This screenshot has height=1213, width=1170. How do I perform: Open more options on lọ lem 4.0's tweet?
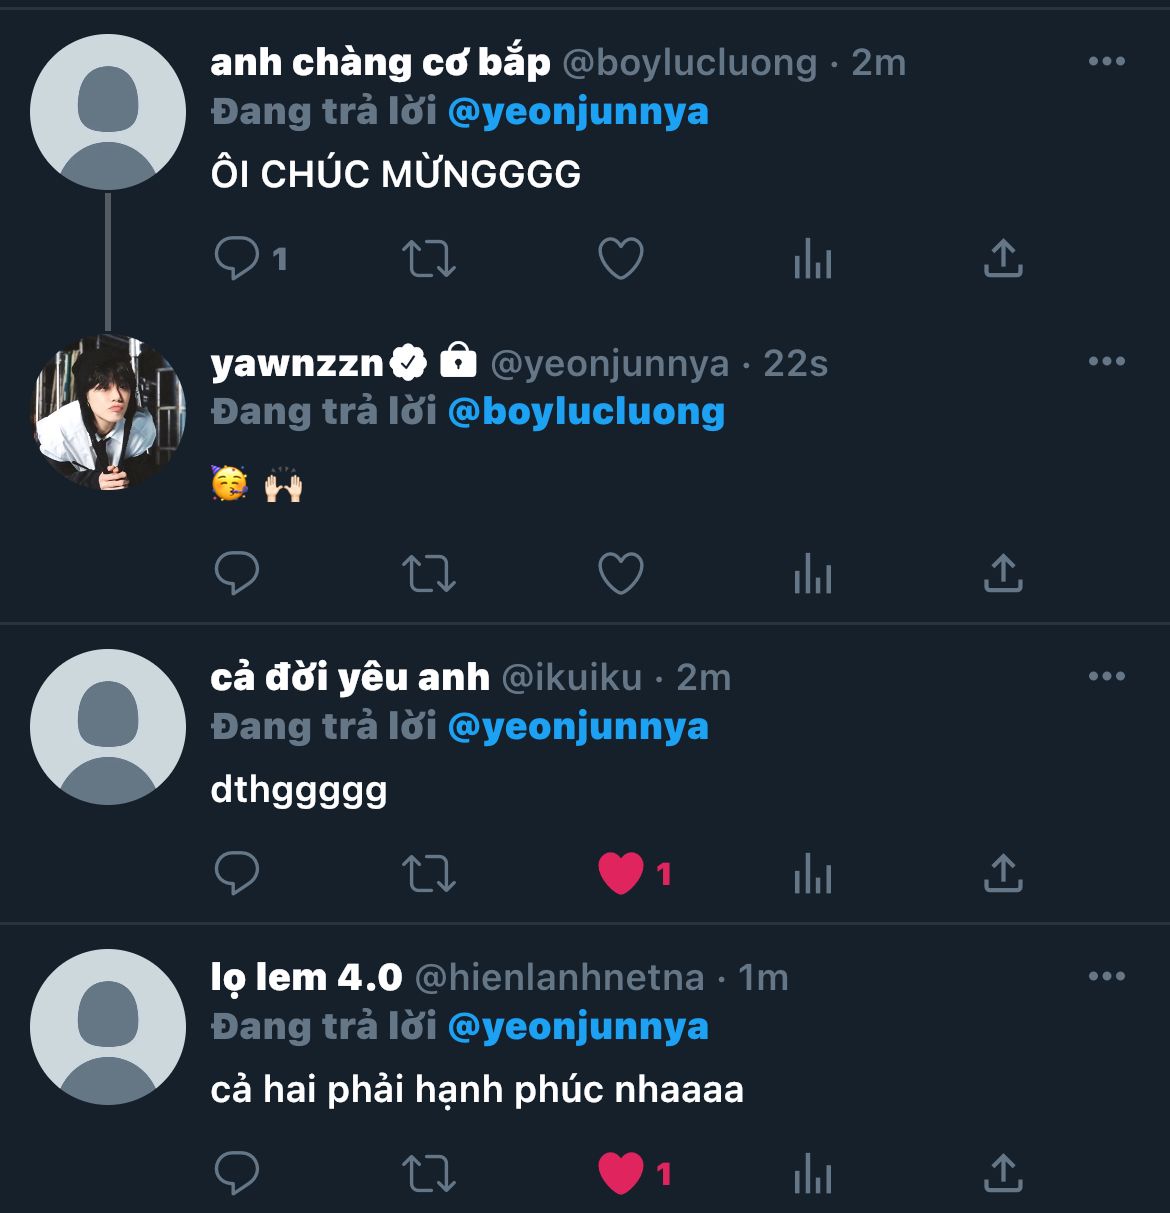pos(1106,977)
